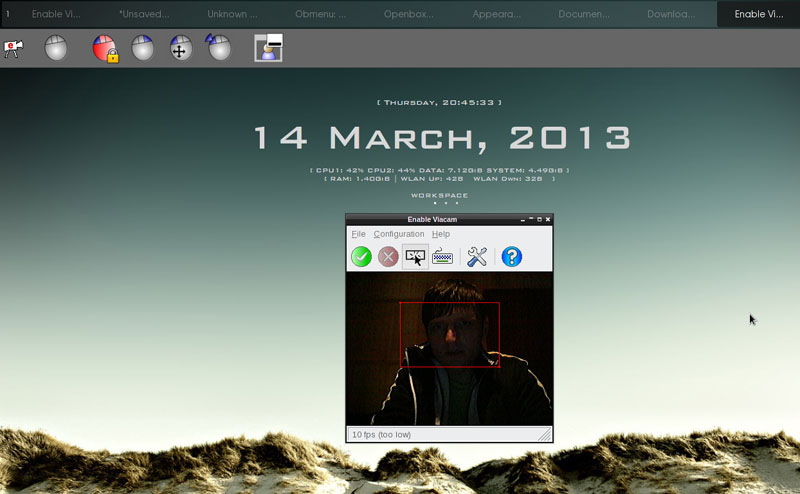Open the File menu in Enable Viacam

click(358, 234)
